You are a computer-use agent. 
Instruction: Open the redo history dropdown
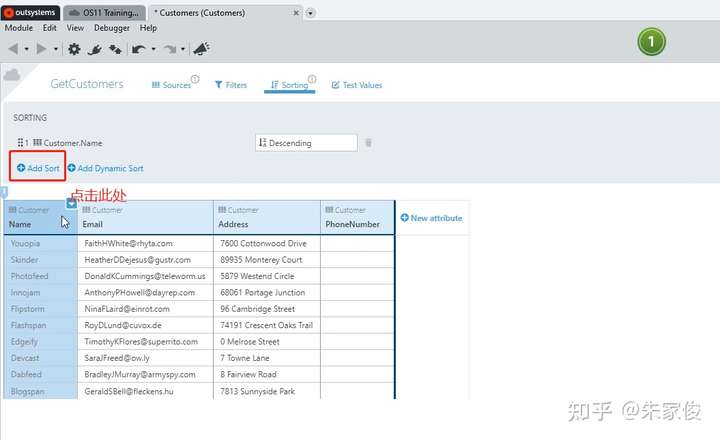(183, 49)
